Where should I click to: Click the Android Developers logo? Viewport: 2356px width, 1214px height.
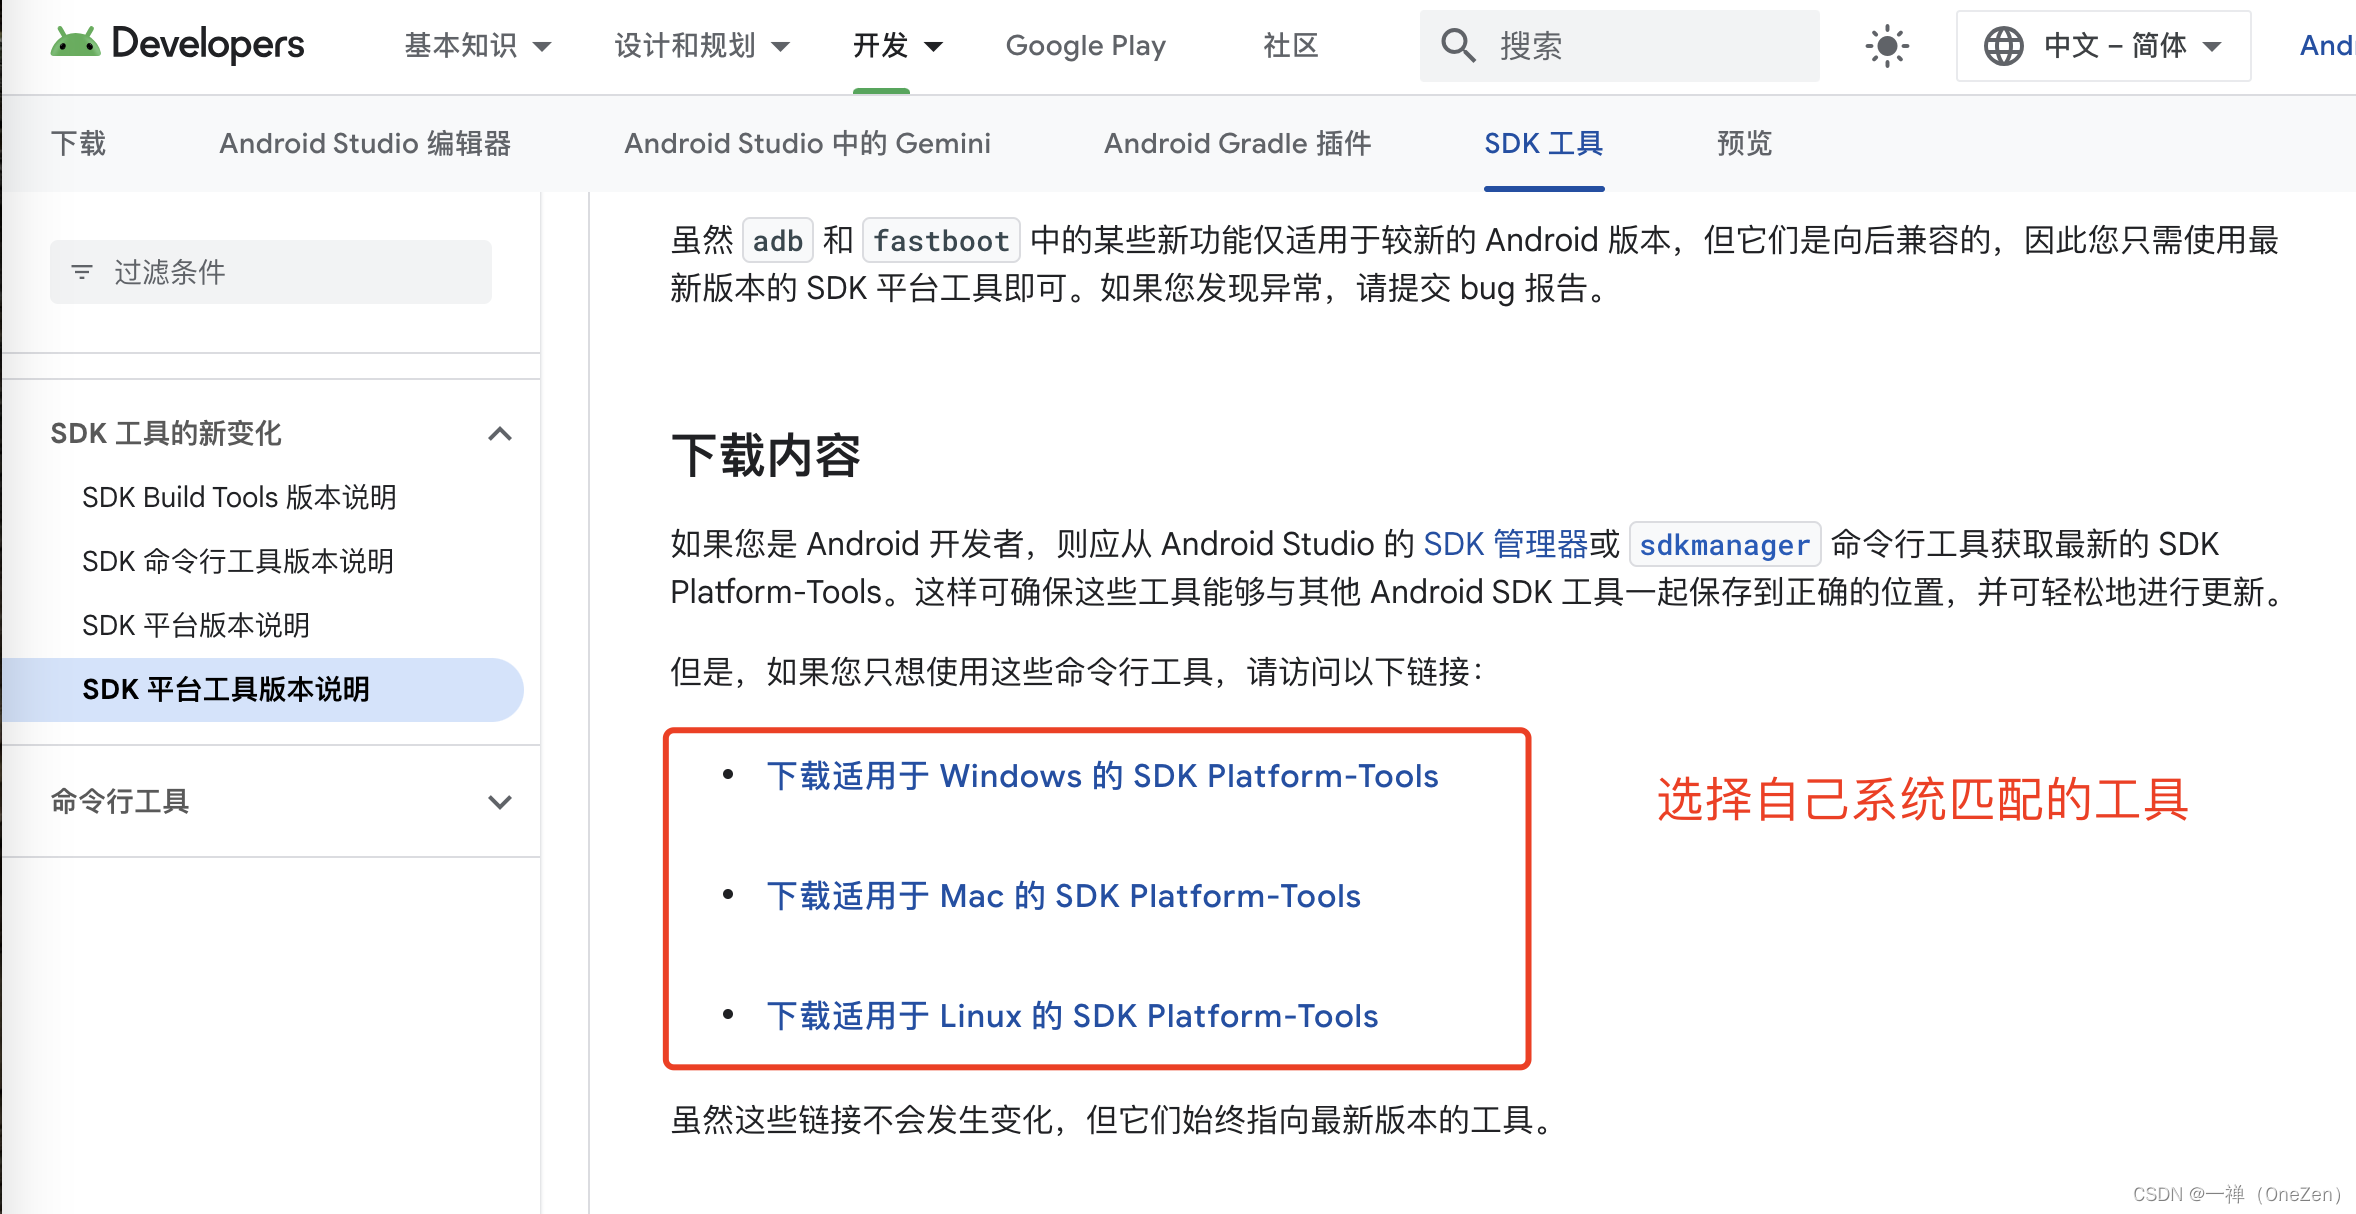(x=177, y=44)
